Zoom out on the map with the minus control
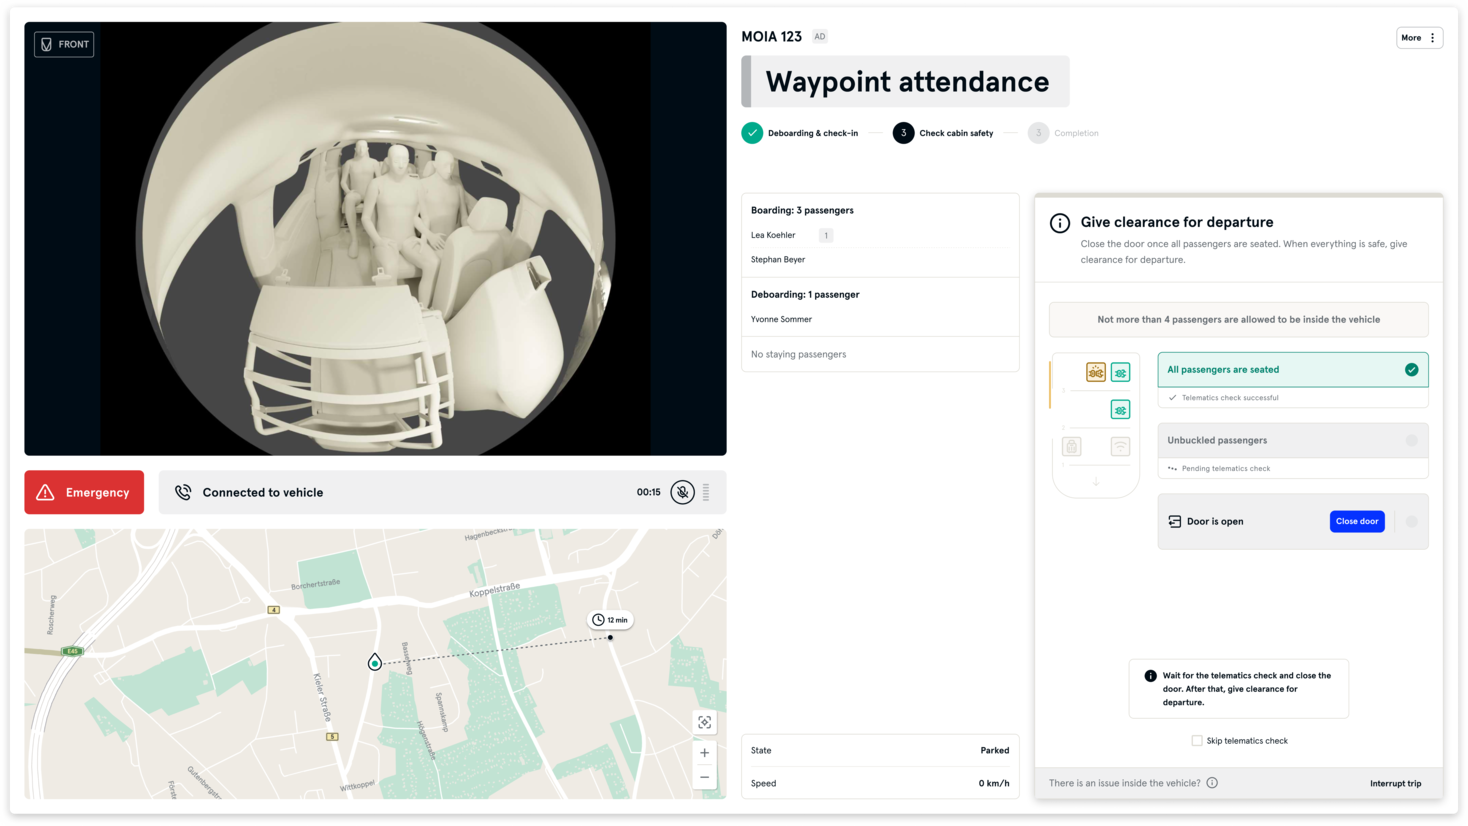The image size is (1468, 826). tap(704, 776)
